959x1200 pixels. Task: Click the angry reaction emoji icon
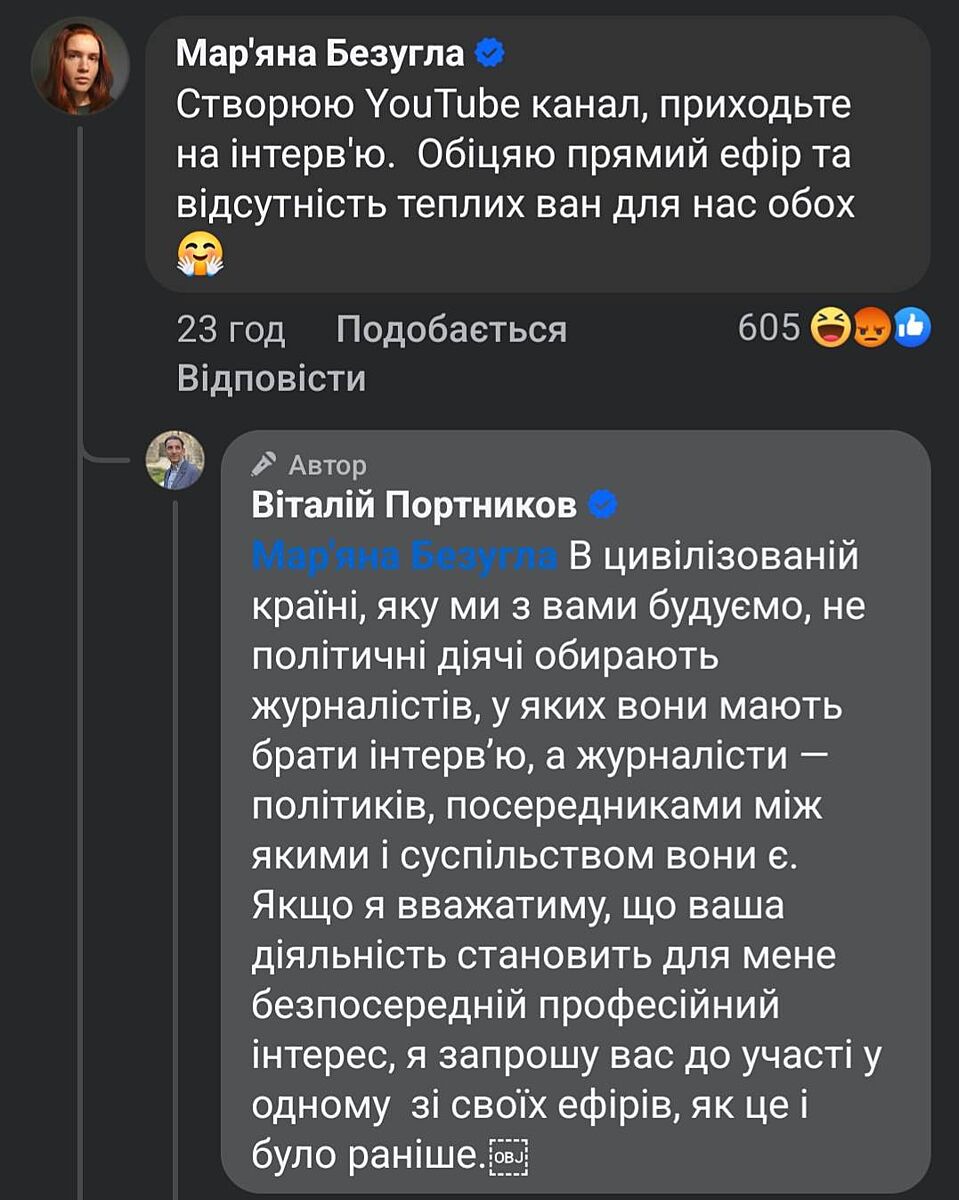pyautogui.click(x=871, y=328)
